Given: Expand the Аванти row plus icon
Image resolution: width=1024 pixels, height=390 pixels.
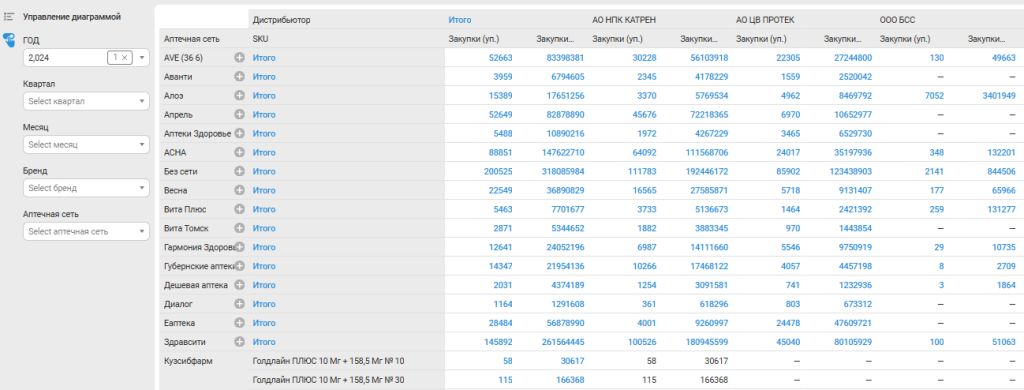Looking at the screenshot, I should point(240,76).
